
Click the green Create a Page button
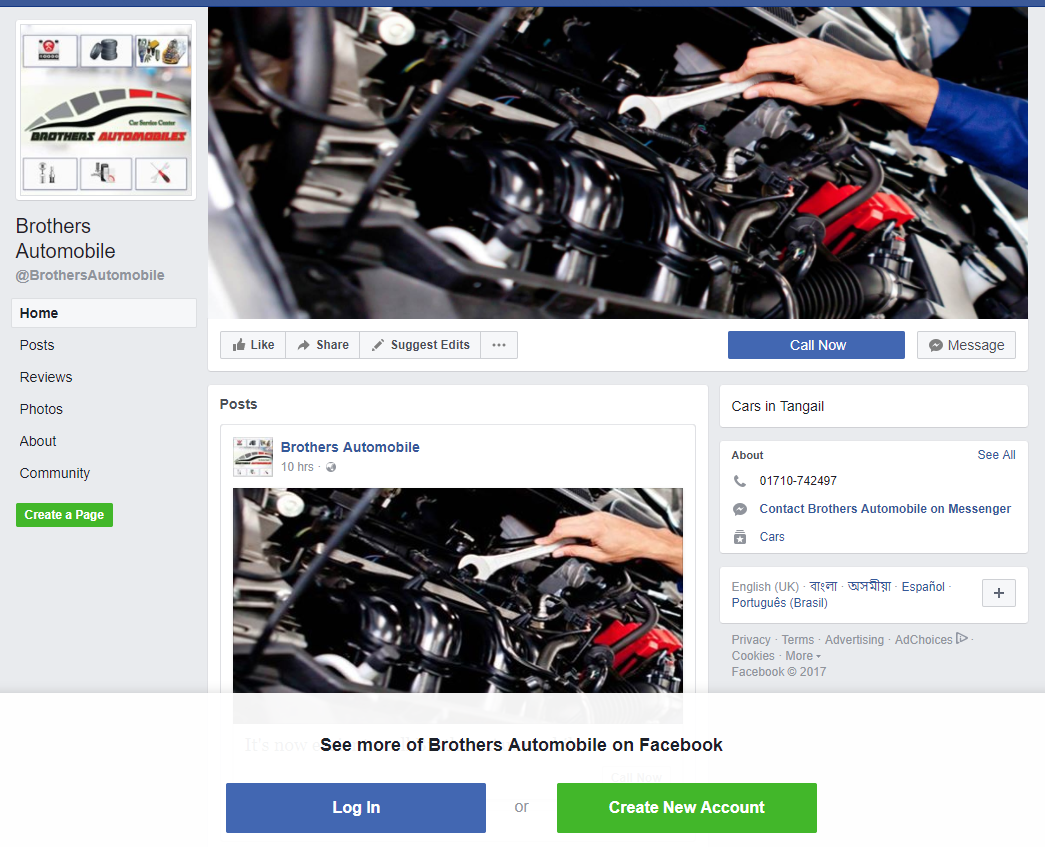(x=65, y=514)
